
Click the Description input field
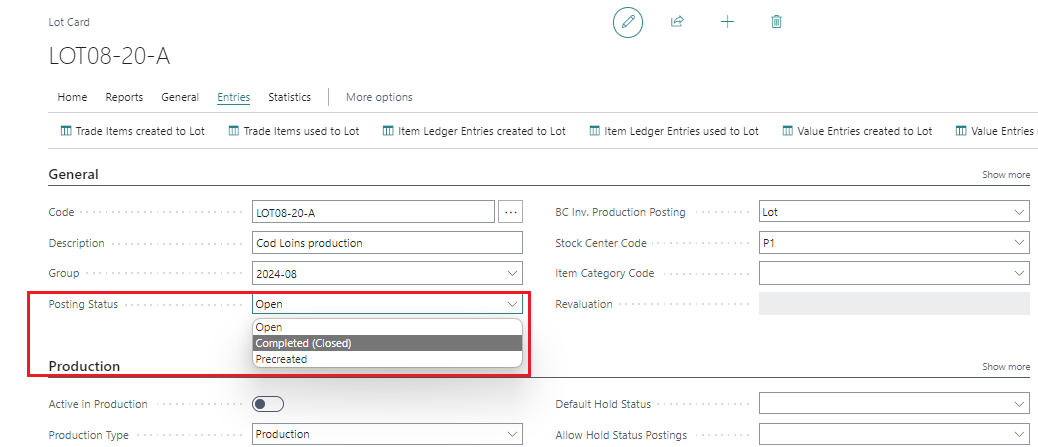tap(387, 243)
